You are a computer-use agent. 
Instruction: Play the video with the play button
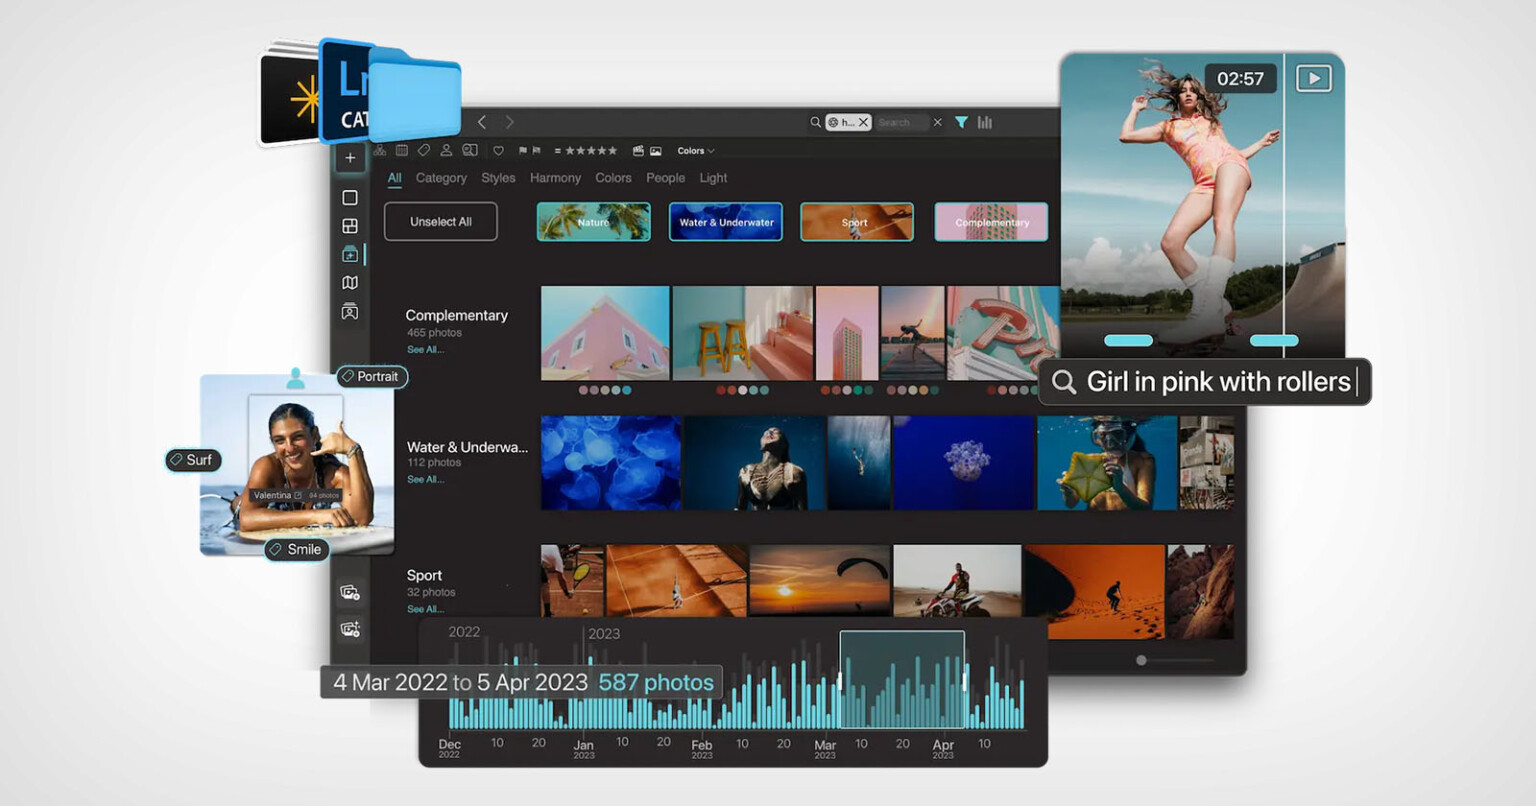pos(1314,78)
